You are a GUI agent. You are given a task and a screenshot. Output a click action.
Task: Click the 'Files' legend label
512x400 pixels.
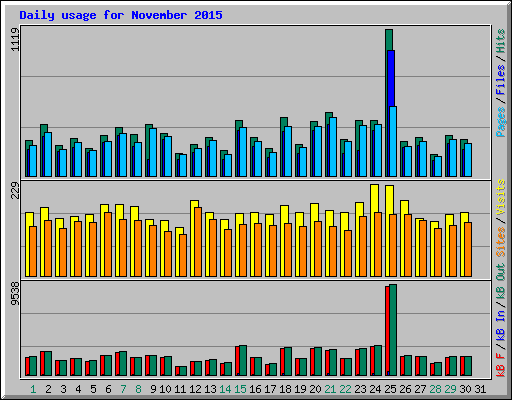coord(501,79)
